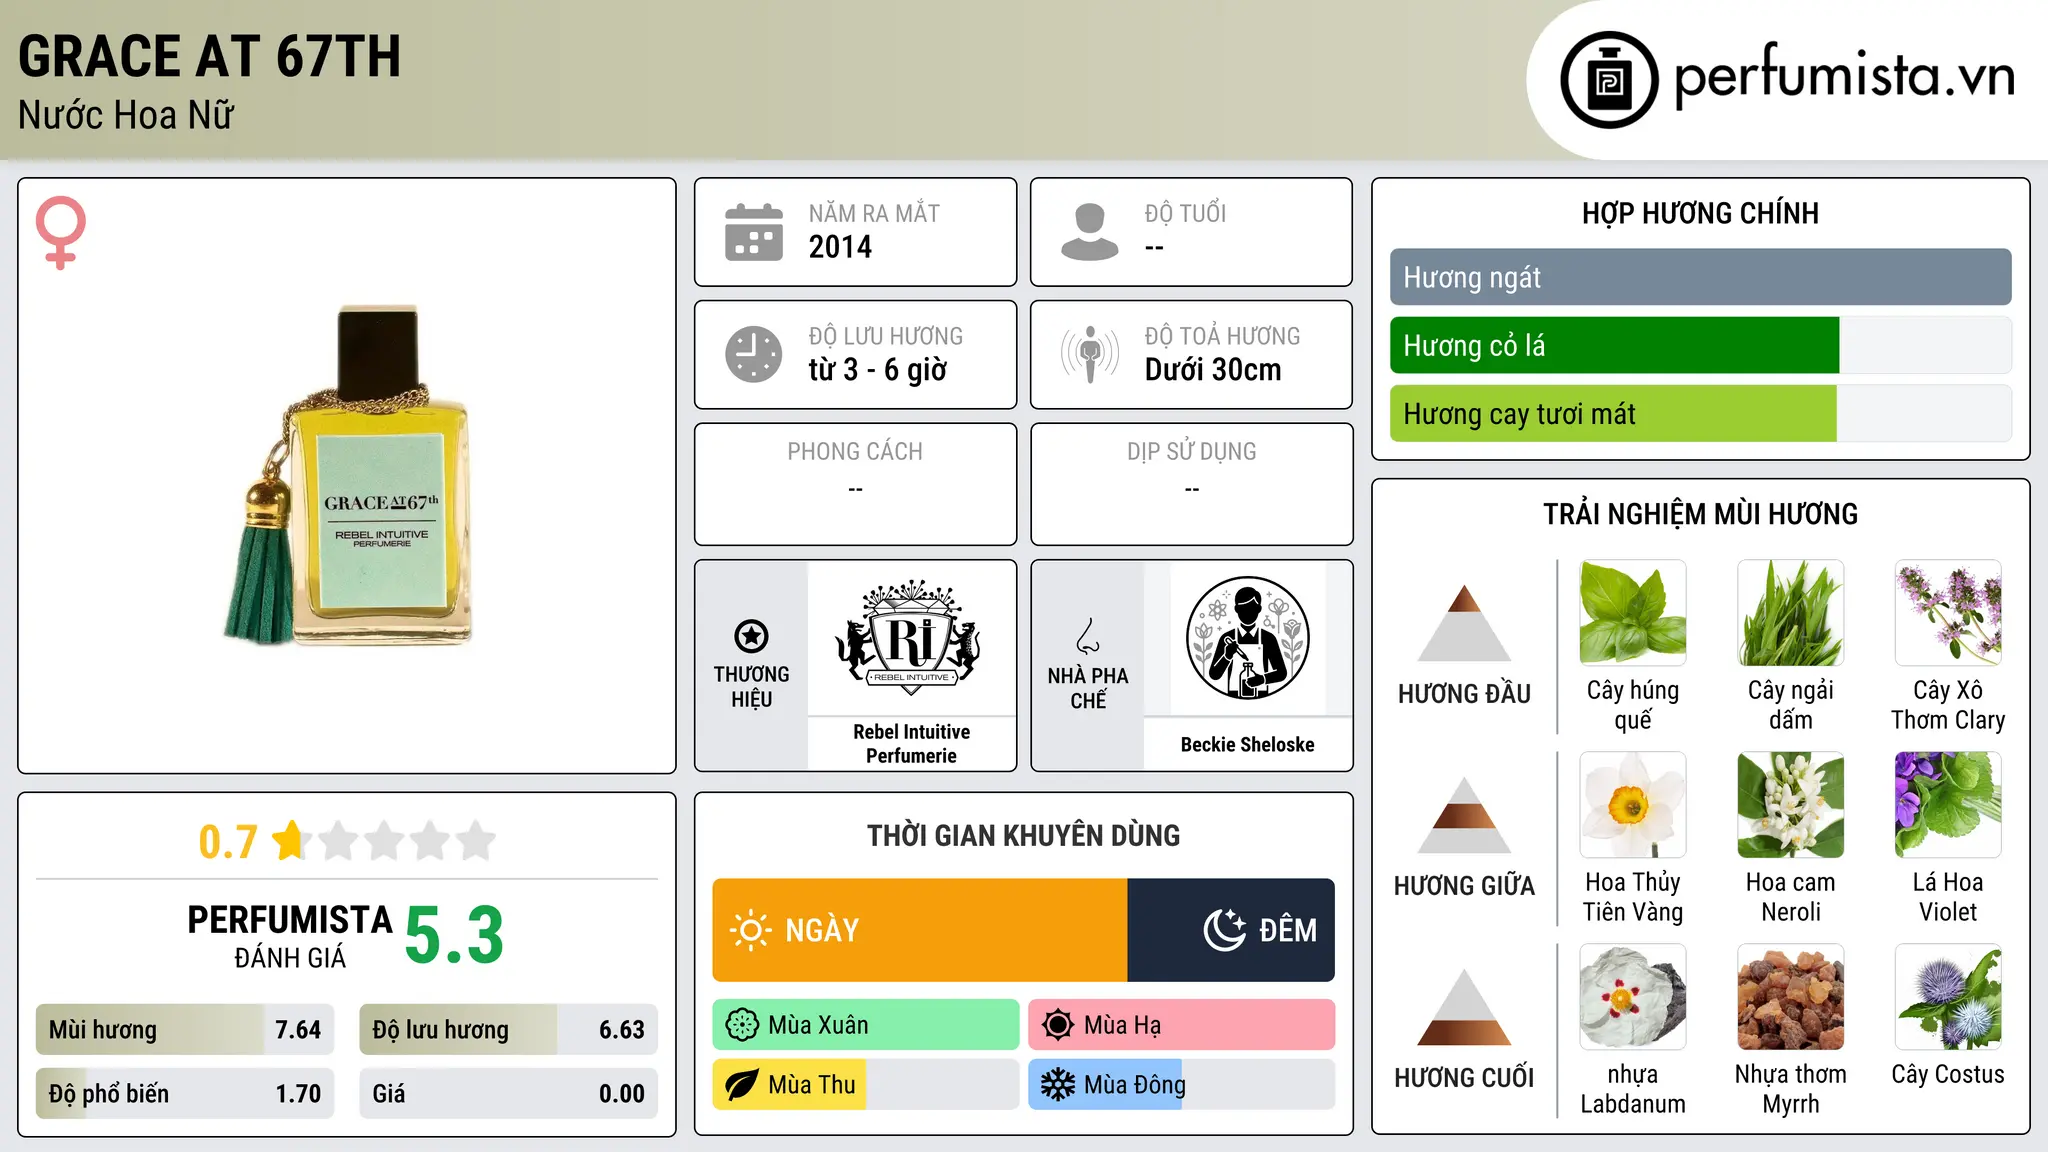
Task: Click the user rating value 0.7
Action: [x=228, y=842]
